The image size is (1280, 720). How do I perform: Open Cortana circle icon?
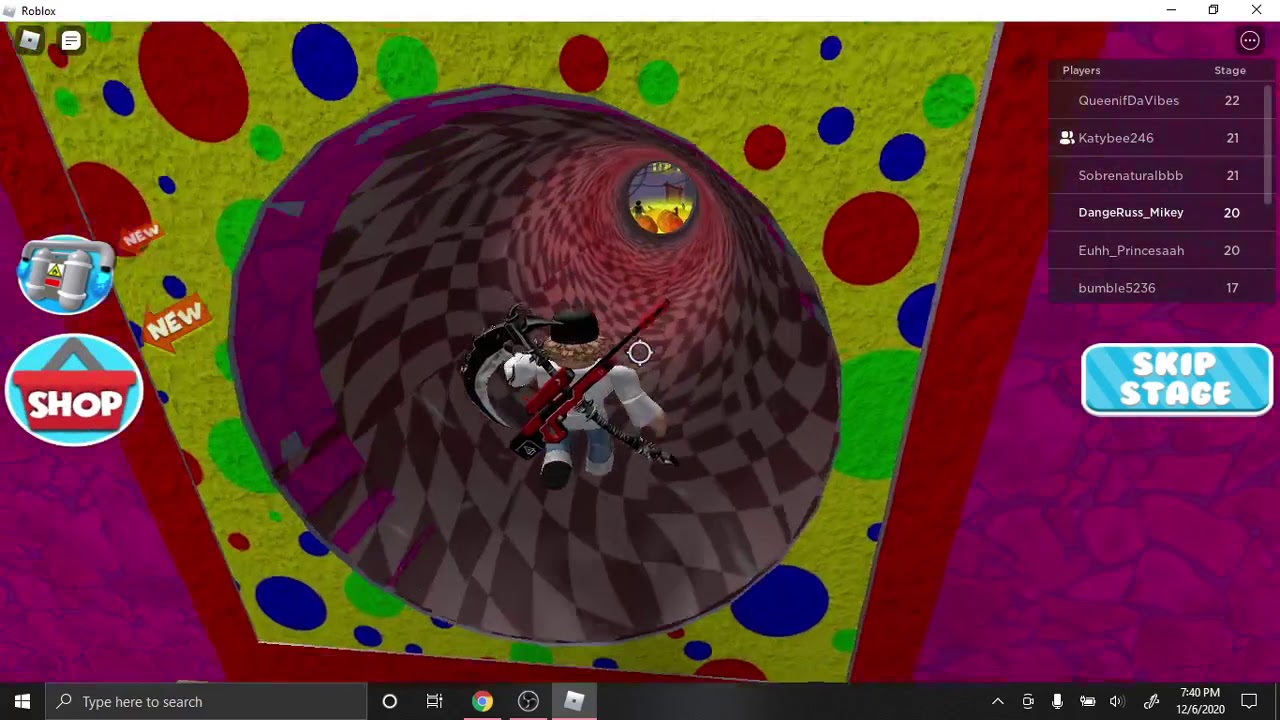coord(390,701)
